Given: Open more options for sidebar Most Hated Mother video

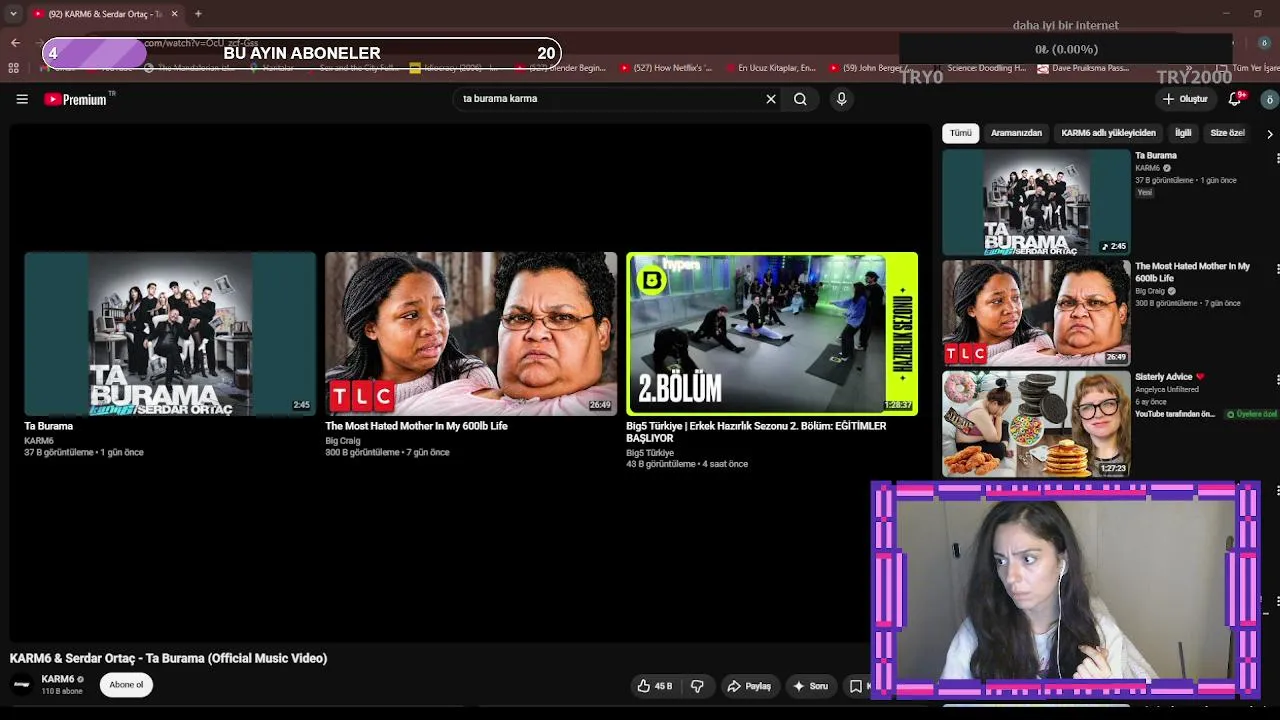Looking at the screenshot, I should coord(1277,269).
